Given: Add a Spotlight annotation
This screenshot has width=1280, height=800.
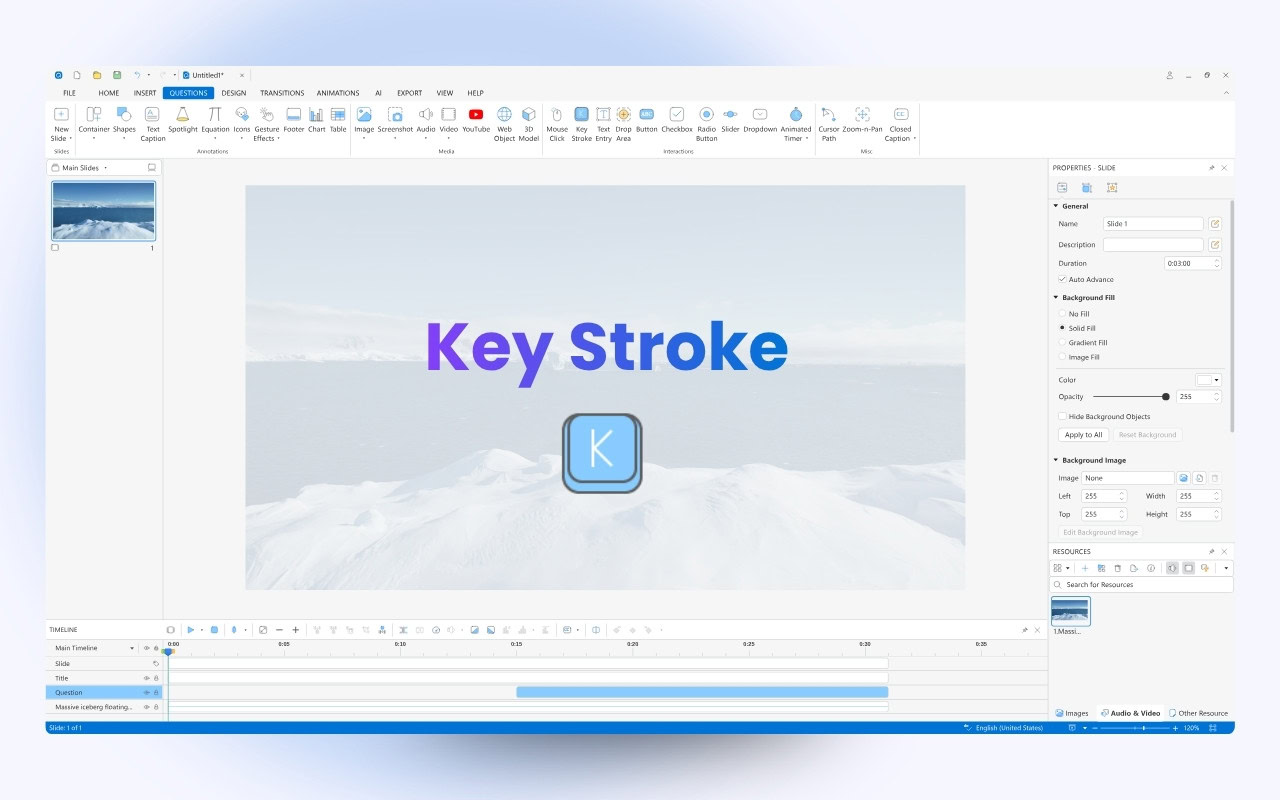Looking at the screenshot, I should 183,120.
